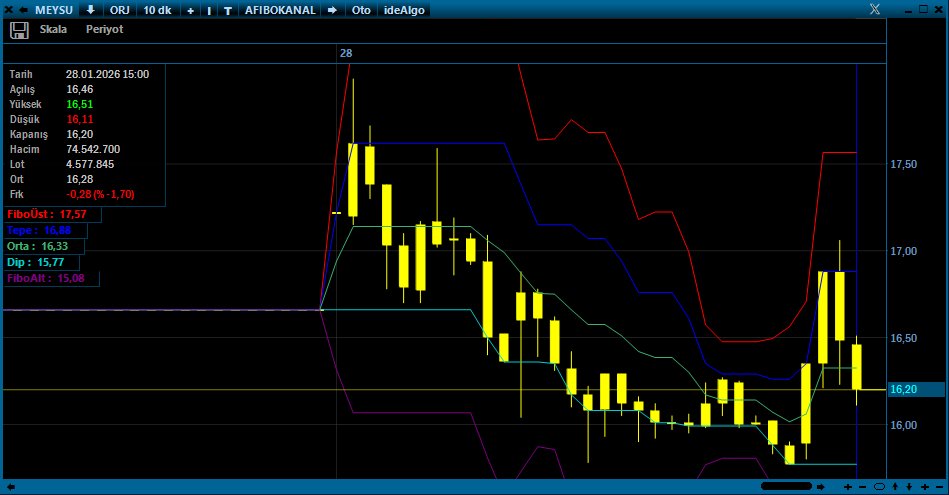Click the Yüksek value 16,51

point(80,104)
